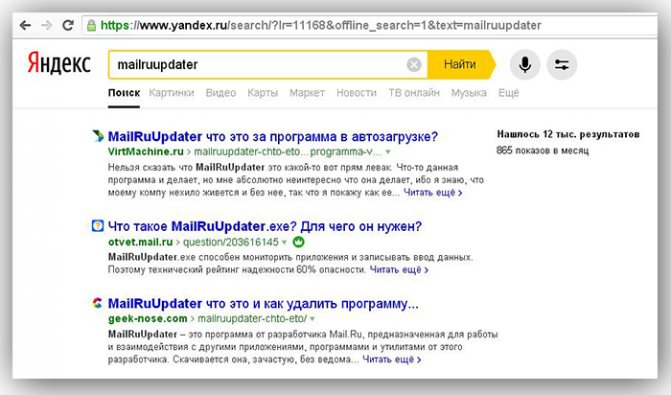
Task: Open the question/203616145 path link
Action: (x=231, y=242)
